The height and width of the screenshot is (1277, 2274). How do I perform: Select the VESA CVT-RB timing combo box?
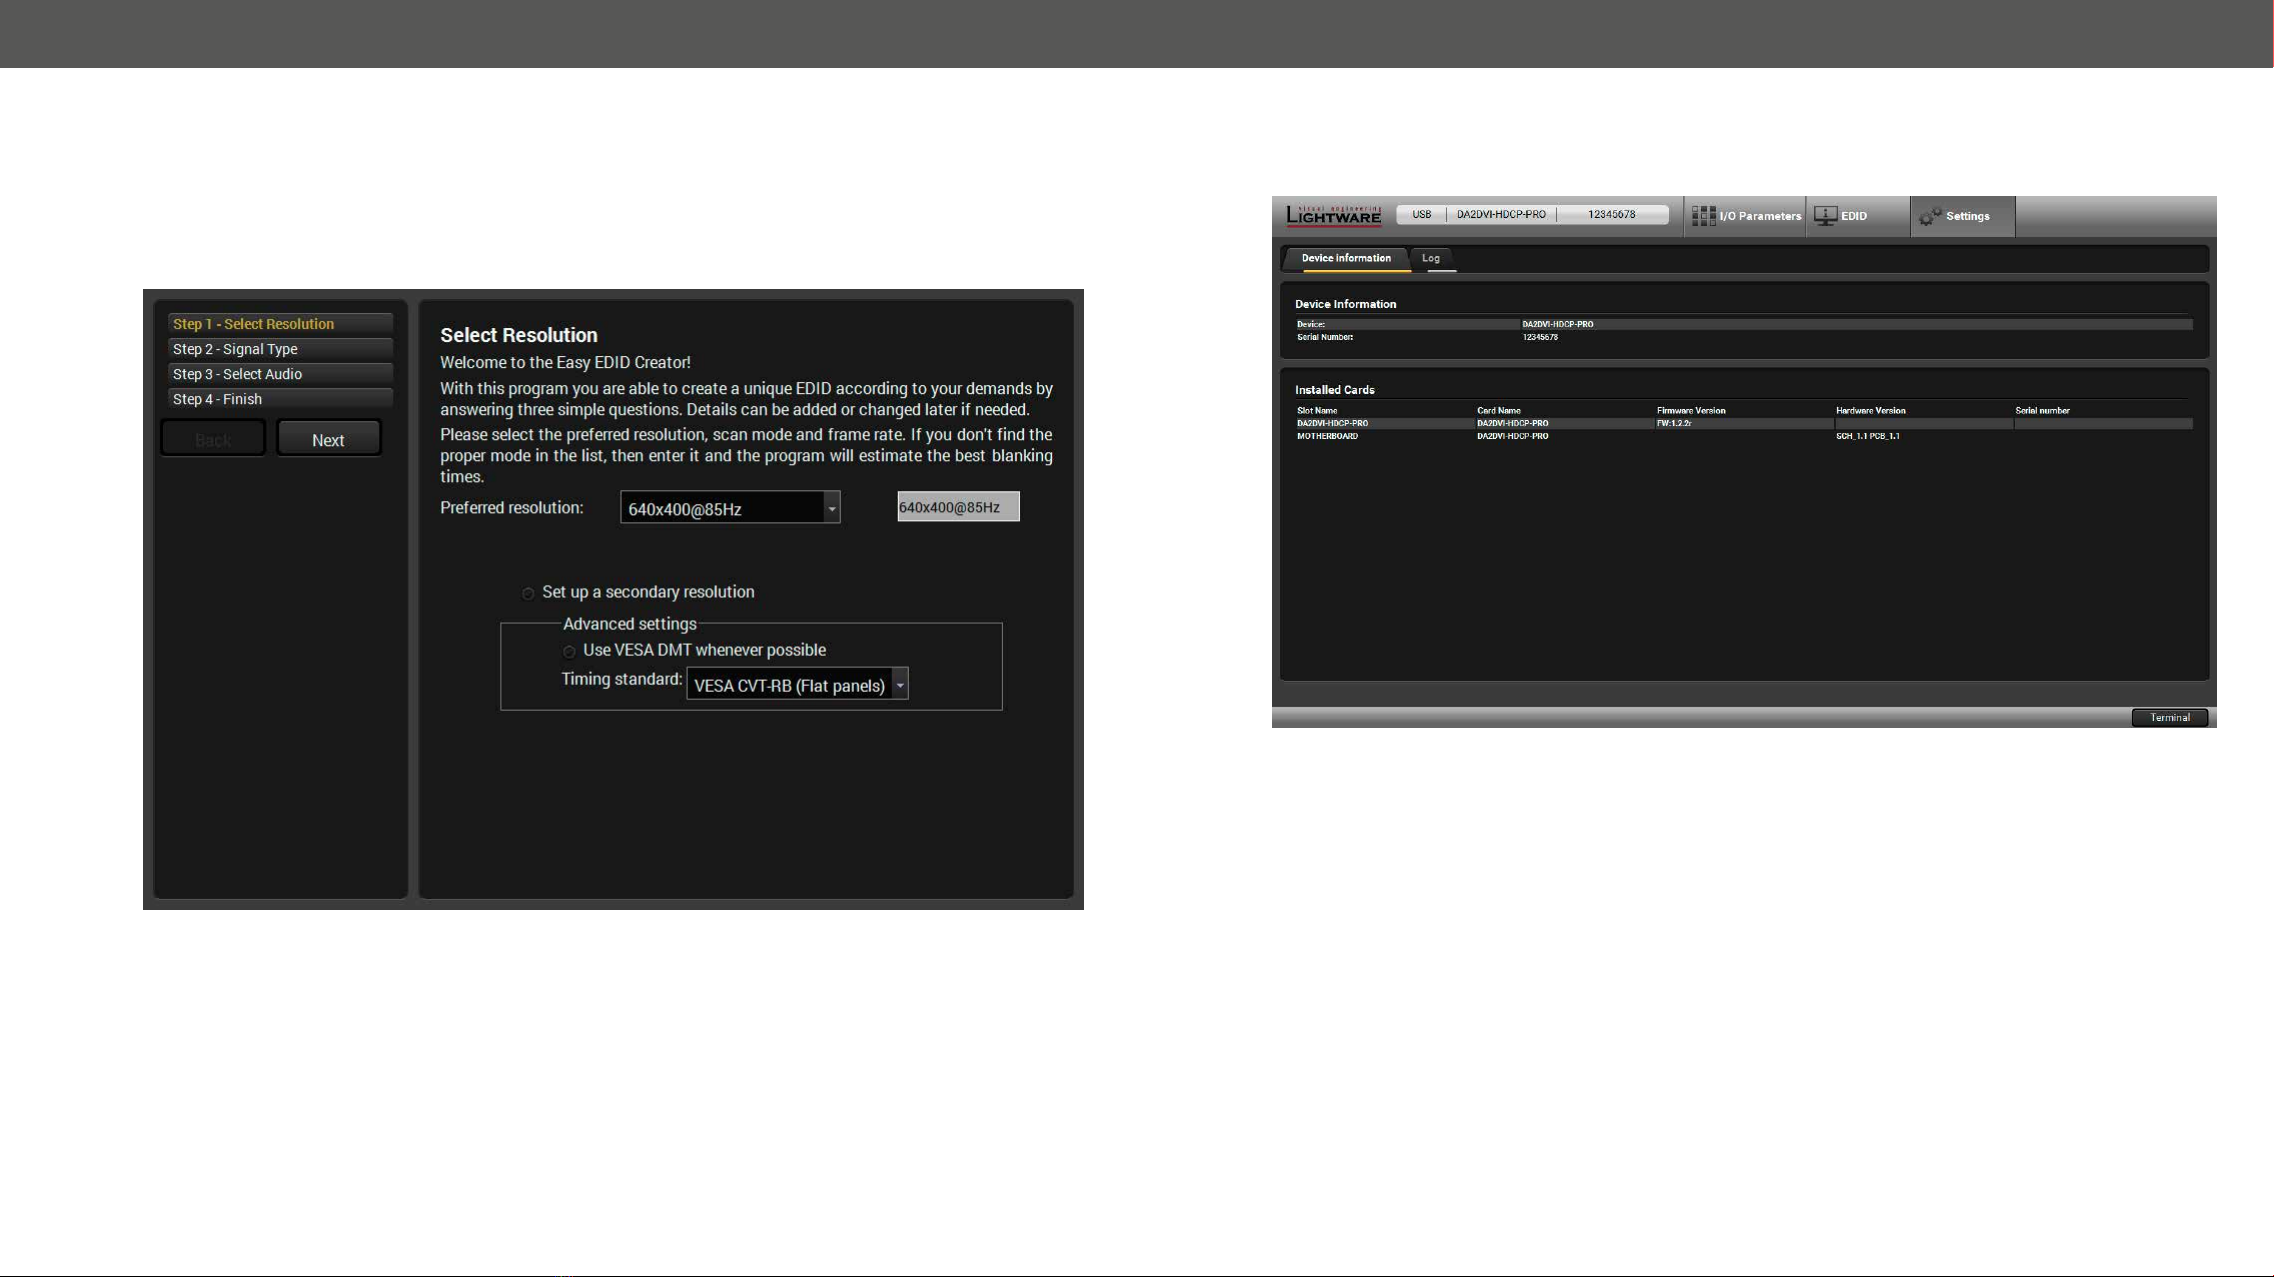tap(797, 684)
